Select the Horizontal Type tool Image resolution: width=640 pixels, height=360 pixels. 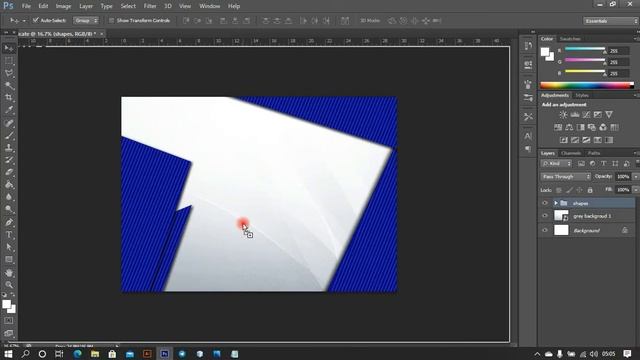click(9, 235)
